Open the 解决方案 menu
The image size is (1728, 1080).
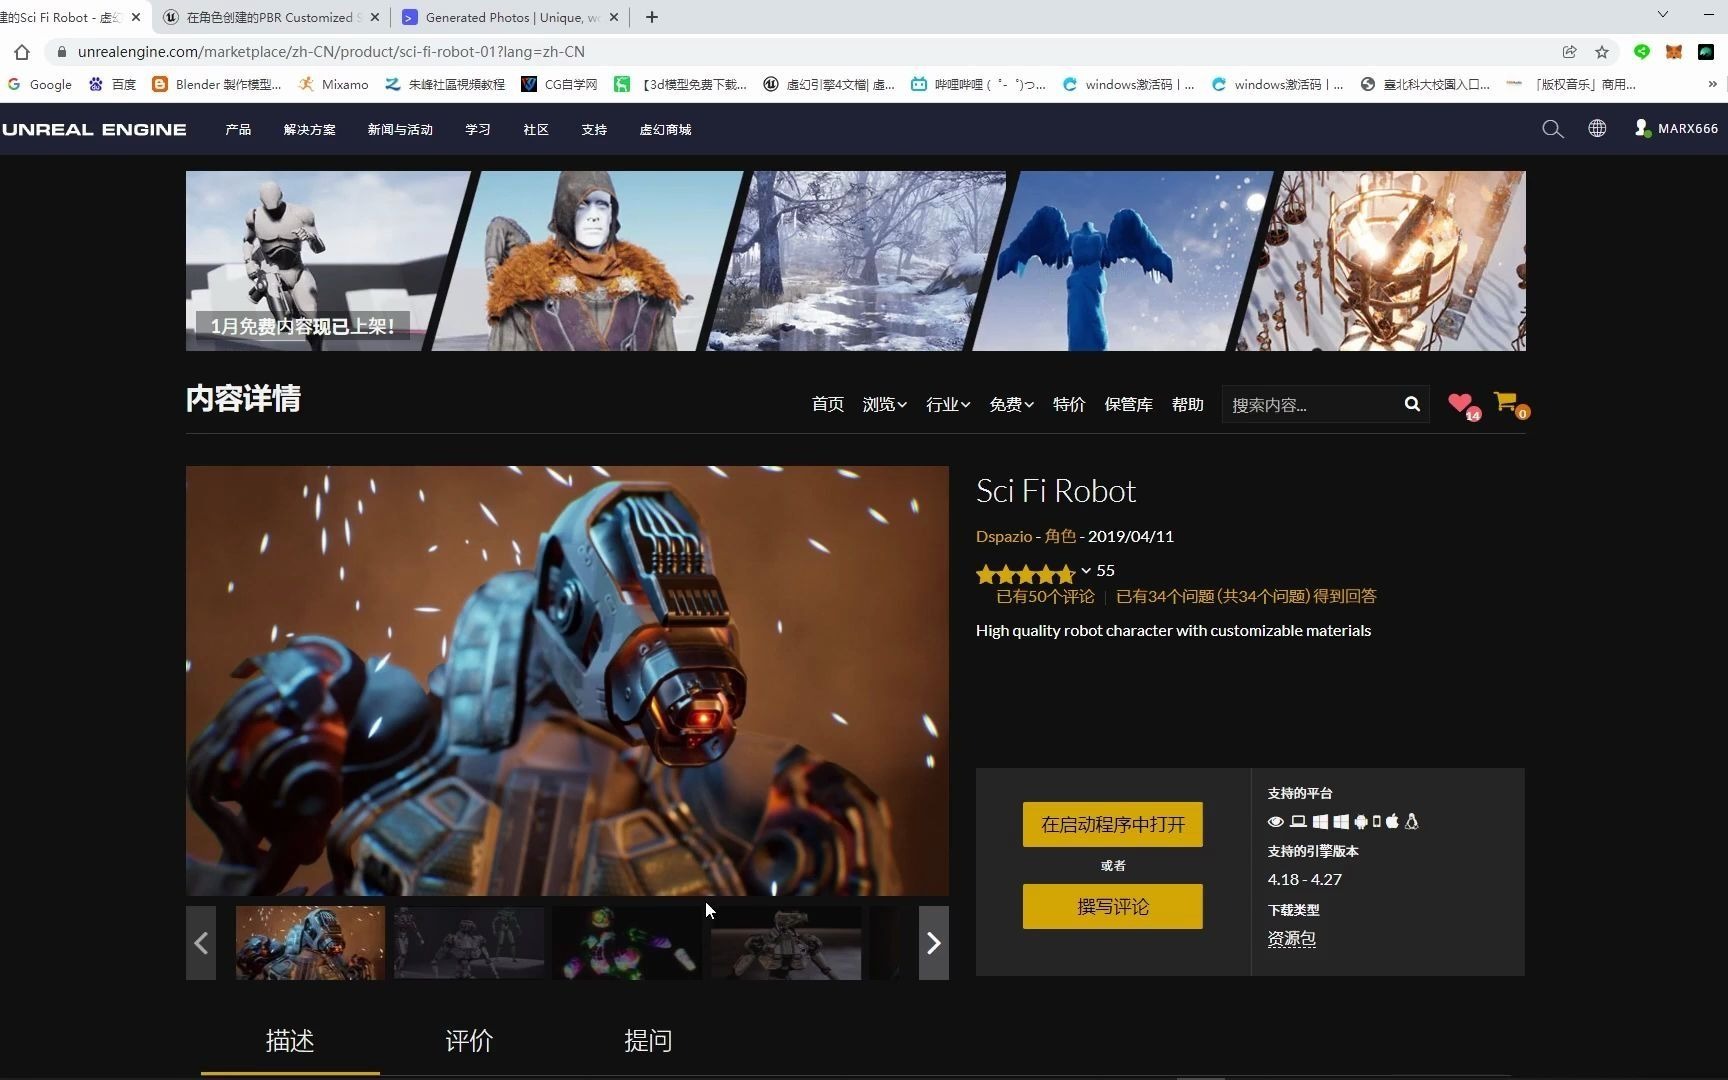click(309, 130)
